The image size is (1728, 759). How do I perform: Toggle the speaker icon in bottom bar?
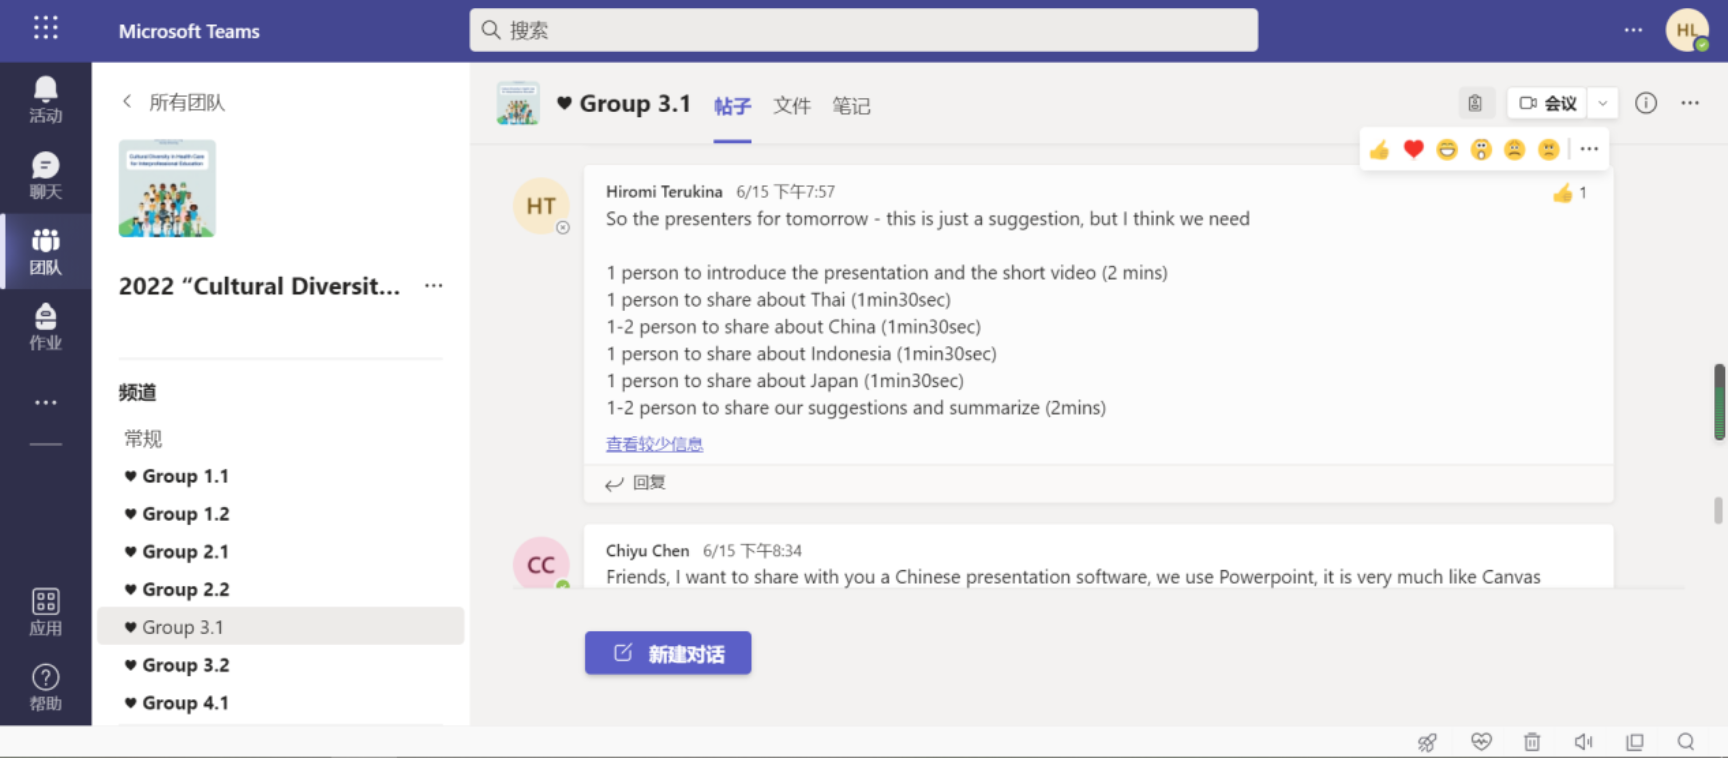click(1583, 741)
